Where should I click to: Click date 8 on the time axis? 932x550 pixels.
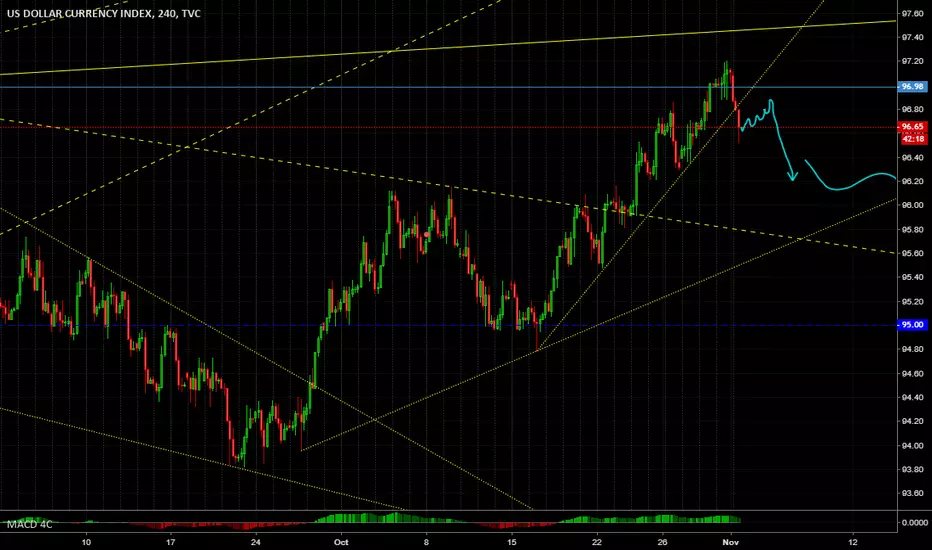point(426,542)
